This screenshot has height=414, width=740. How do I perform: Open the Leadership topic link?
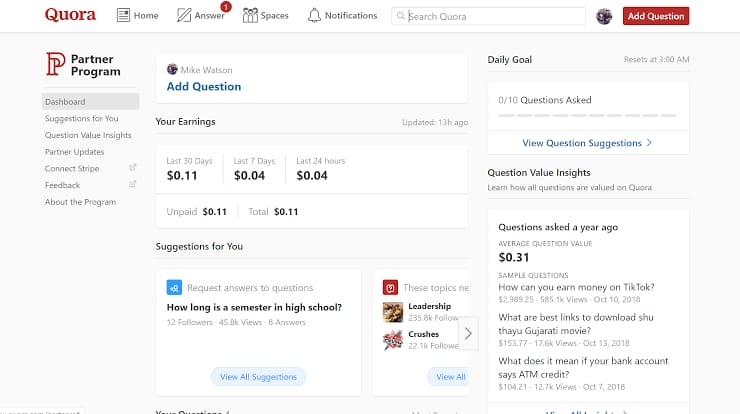[429, 306]
